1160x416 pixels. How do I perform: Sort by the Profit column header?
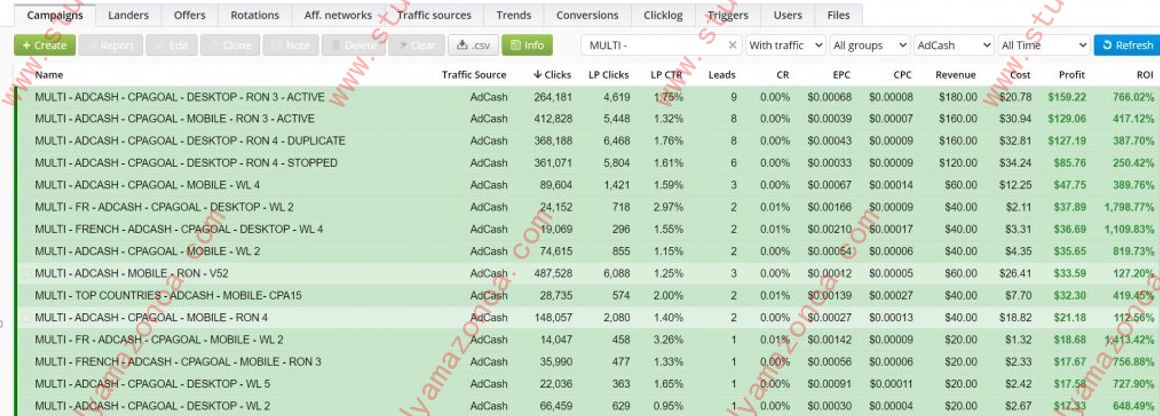pos(1072,75)
